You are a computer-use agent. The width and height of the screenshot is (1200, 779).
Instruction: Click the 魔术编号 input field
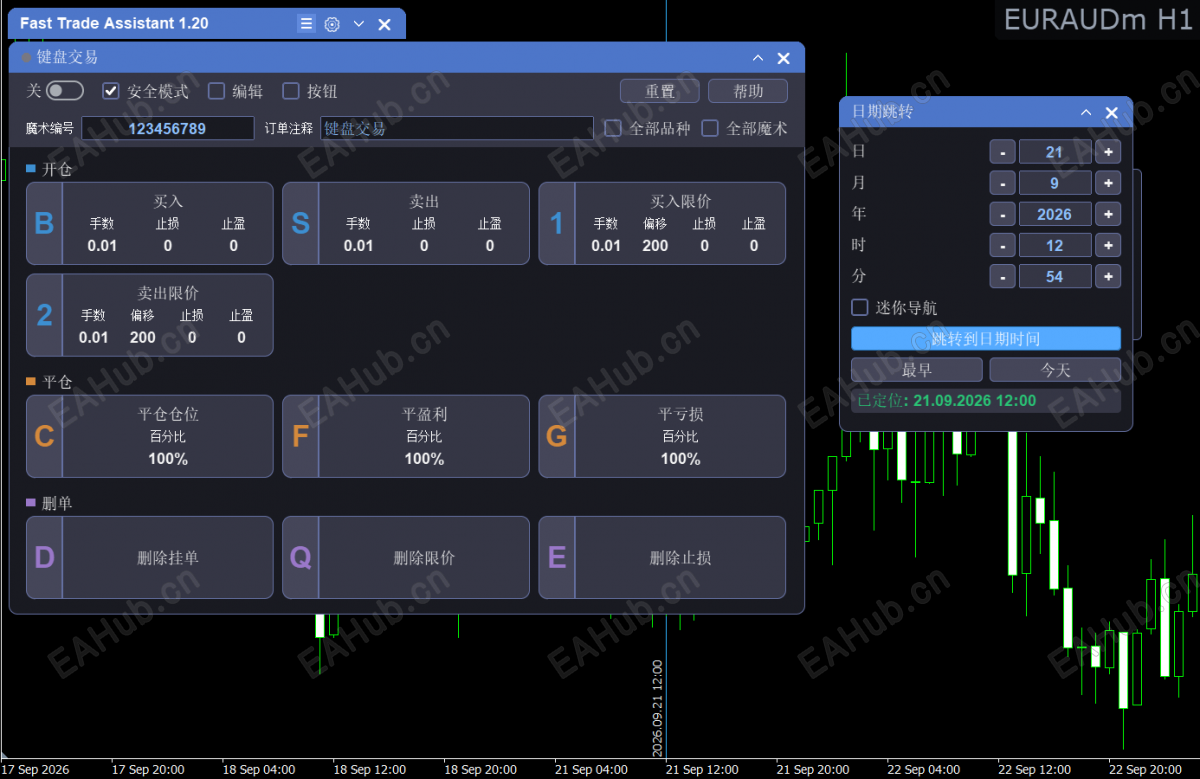tap(168, 128)
